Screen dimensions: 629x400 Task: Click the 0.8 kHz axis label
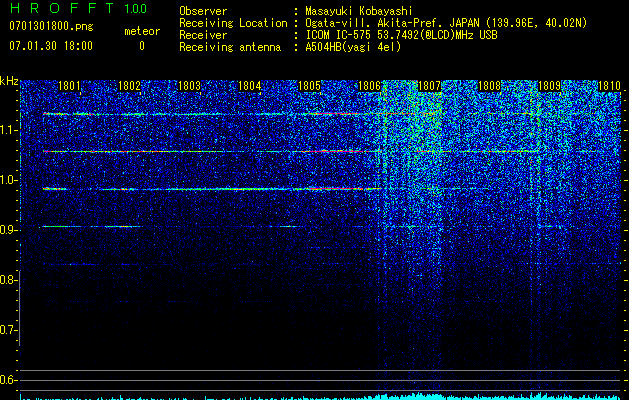coord(9,280)
